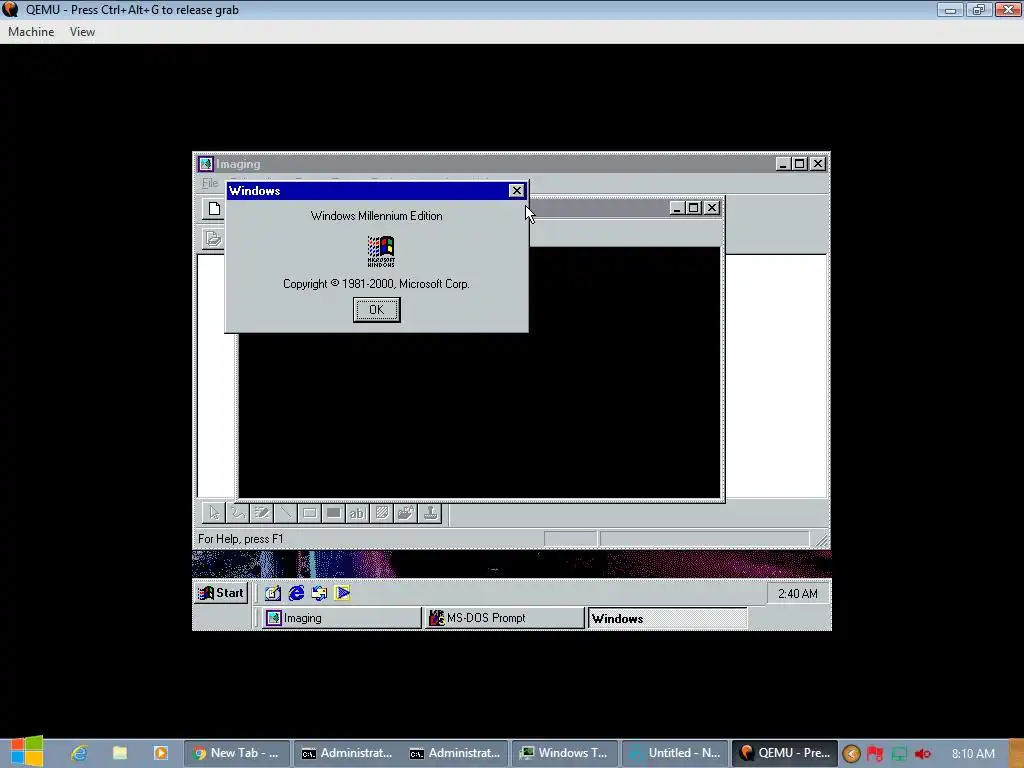Click the New blank document icon in Imaging
The image size is (1024, 768).
(214, 209)
